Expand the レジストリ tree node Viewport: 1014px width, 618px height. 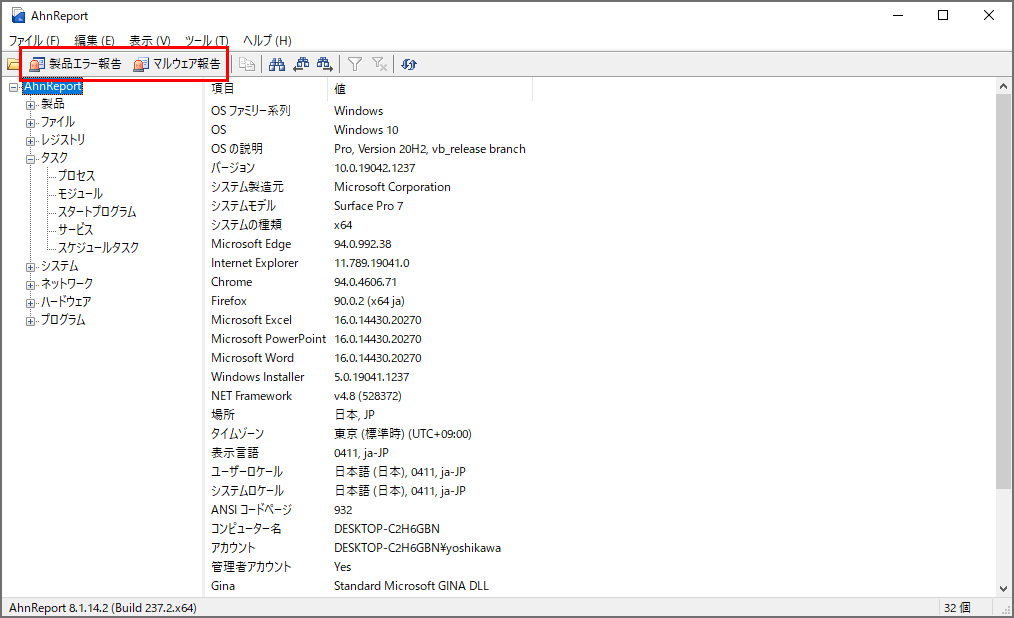[30, 141]
